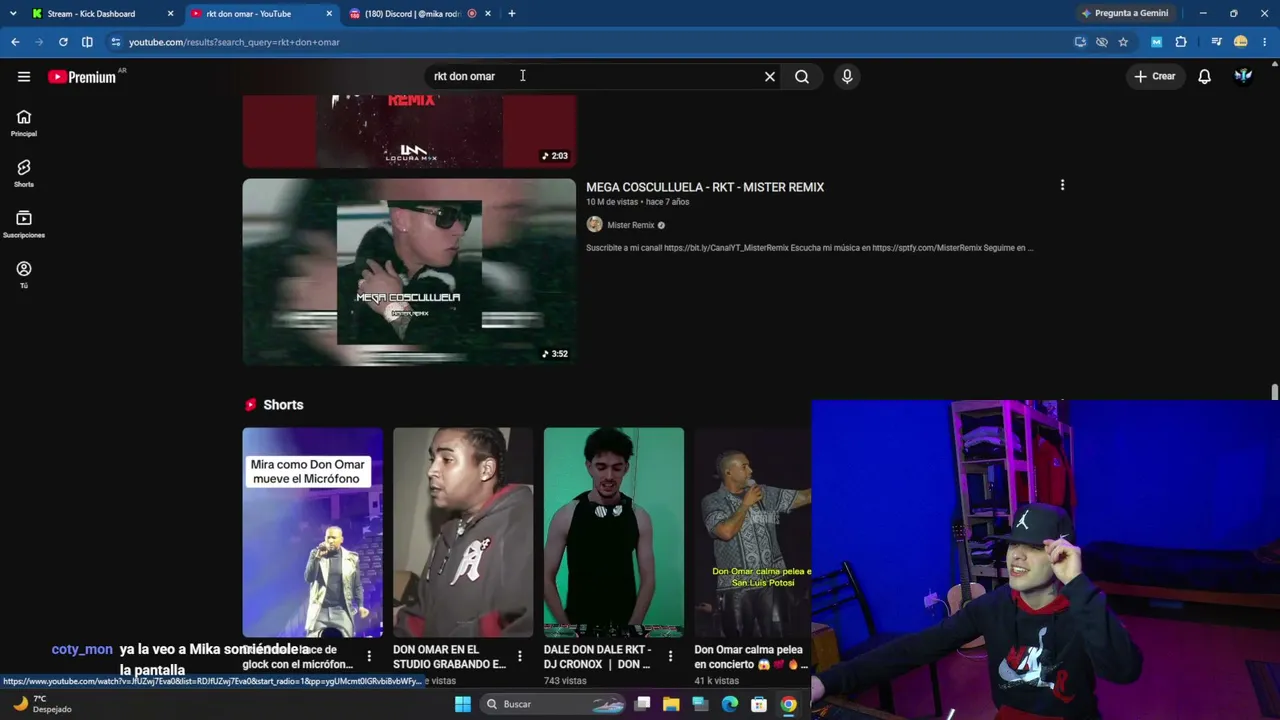Open File Explorer from the taskbar
The width and height of the screenshot is (1280, 720).
tap(671, 704)
